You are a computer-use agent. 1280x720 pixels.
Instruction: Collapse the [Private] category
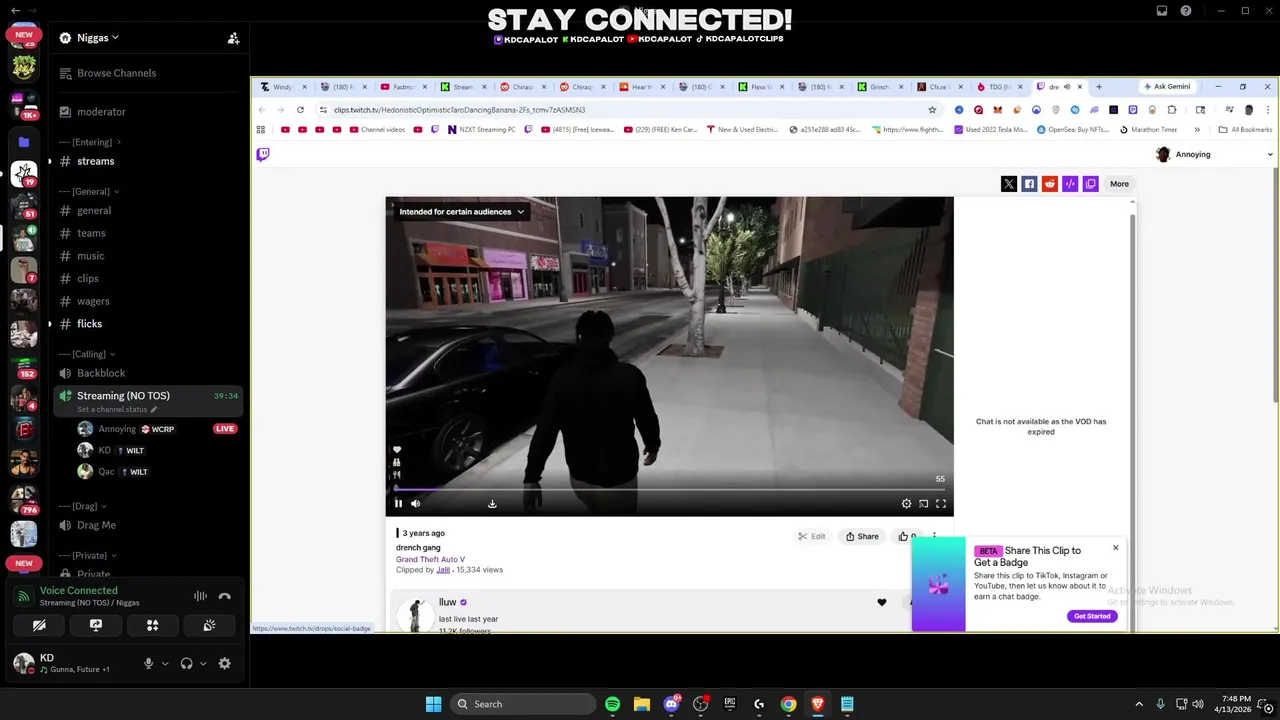(x=88, y=555)
